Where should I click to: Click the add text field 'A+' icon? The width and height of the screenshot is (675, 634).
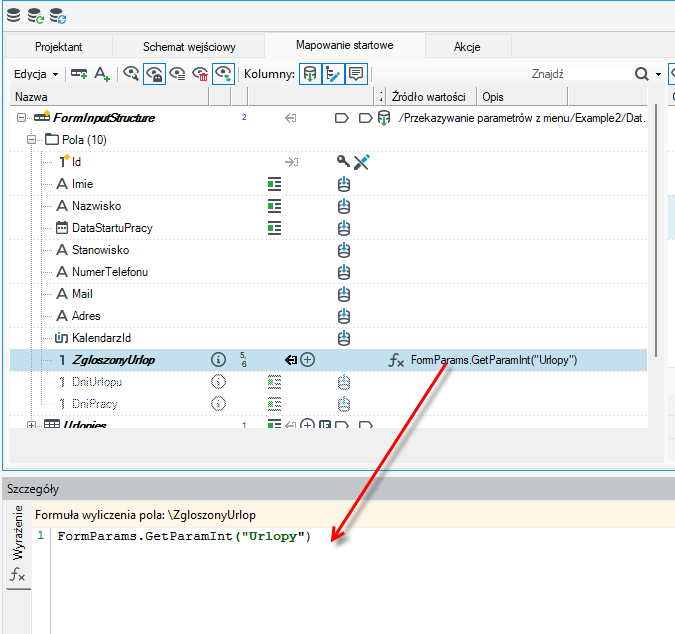[x=102, y=74]
